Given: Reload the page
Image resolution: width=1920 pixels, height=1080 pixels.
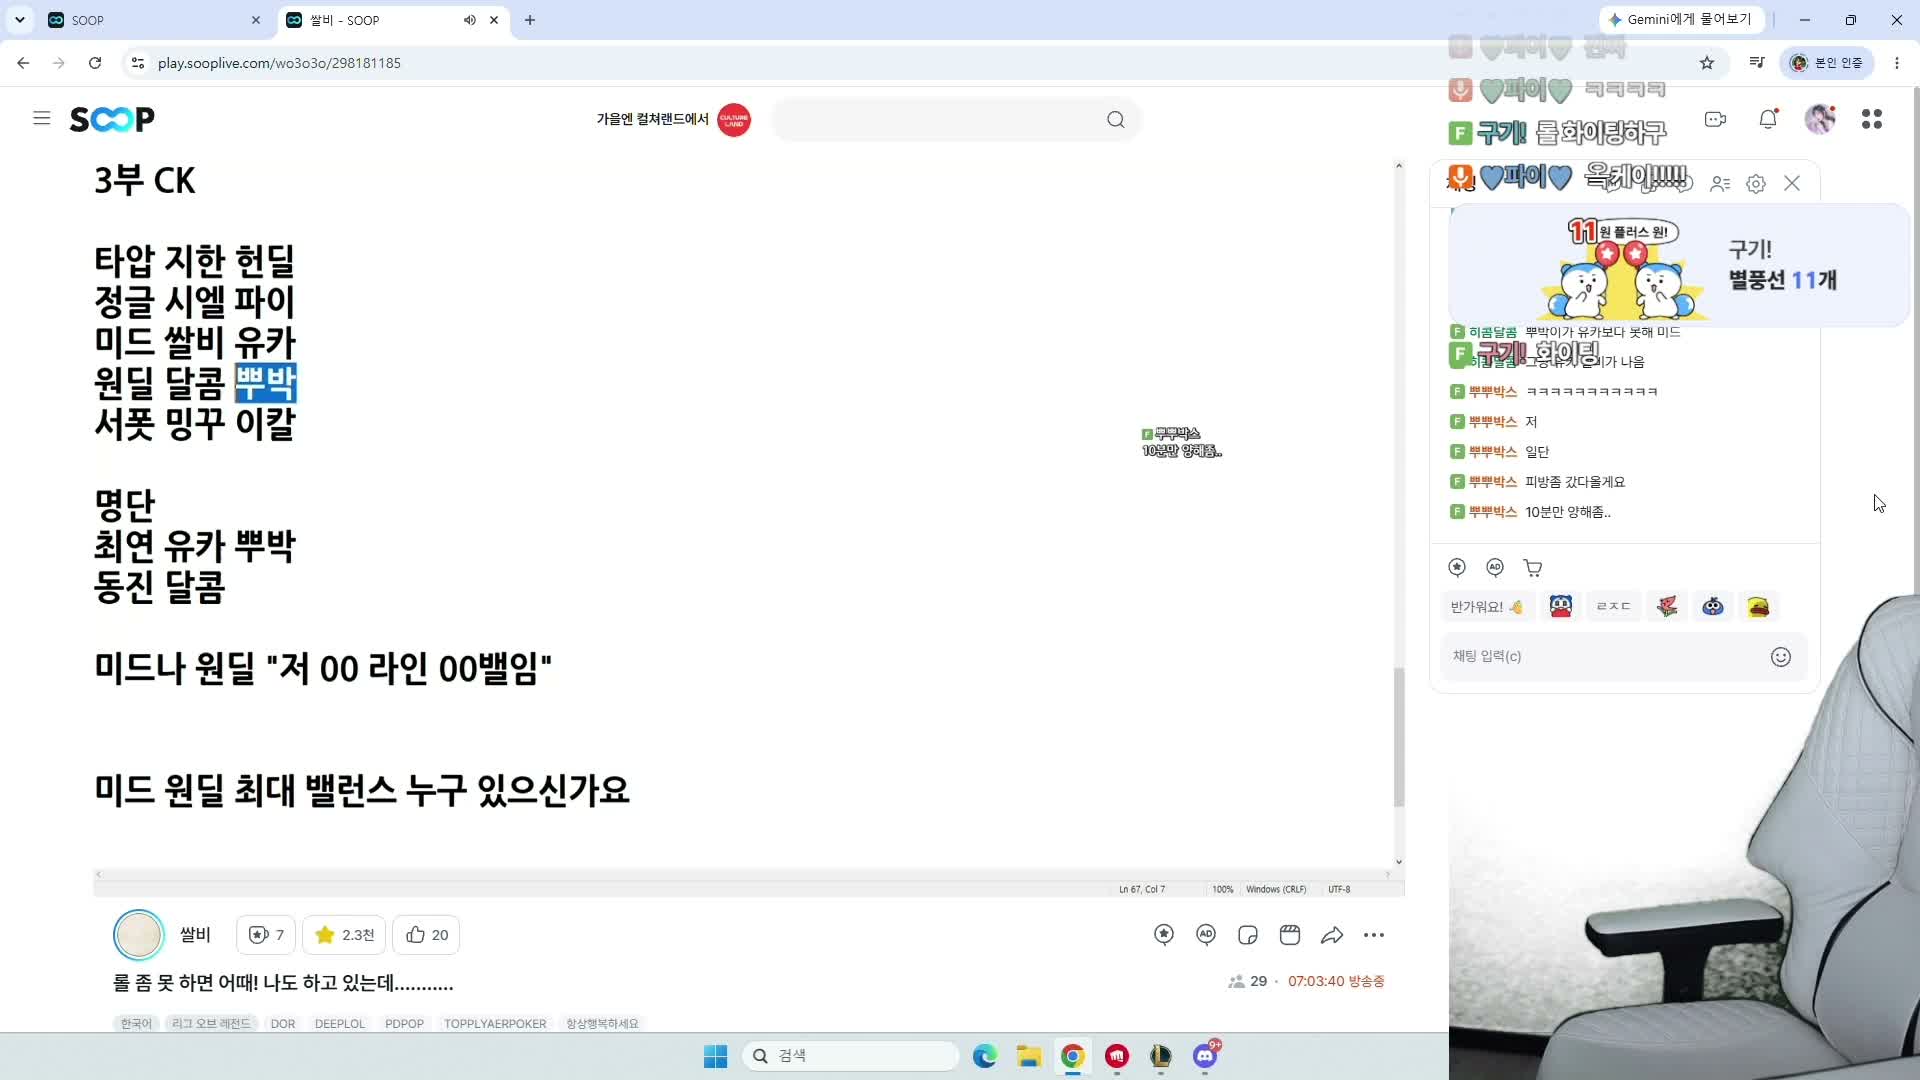Looking at the screenshot, I should 95,63.
